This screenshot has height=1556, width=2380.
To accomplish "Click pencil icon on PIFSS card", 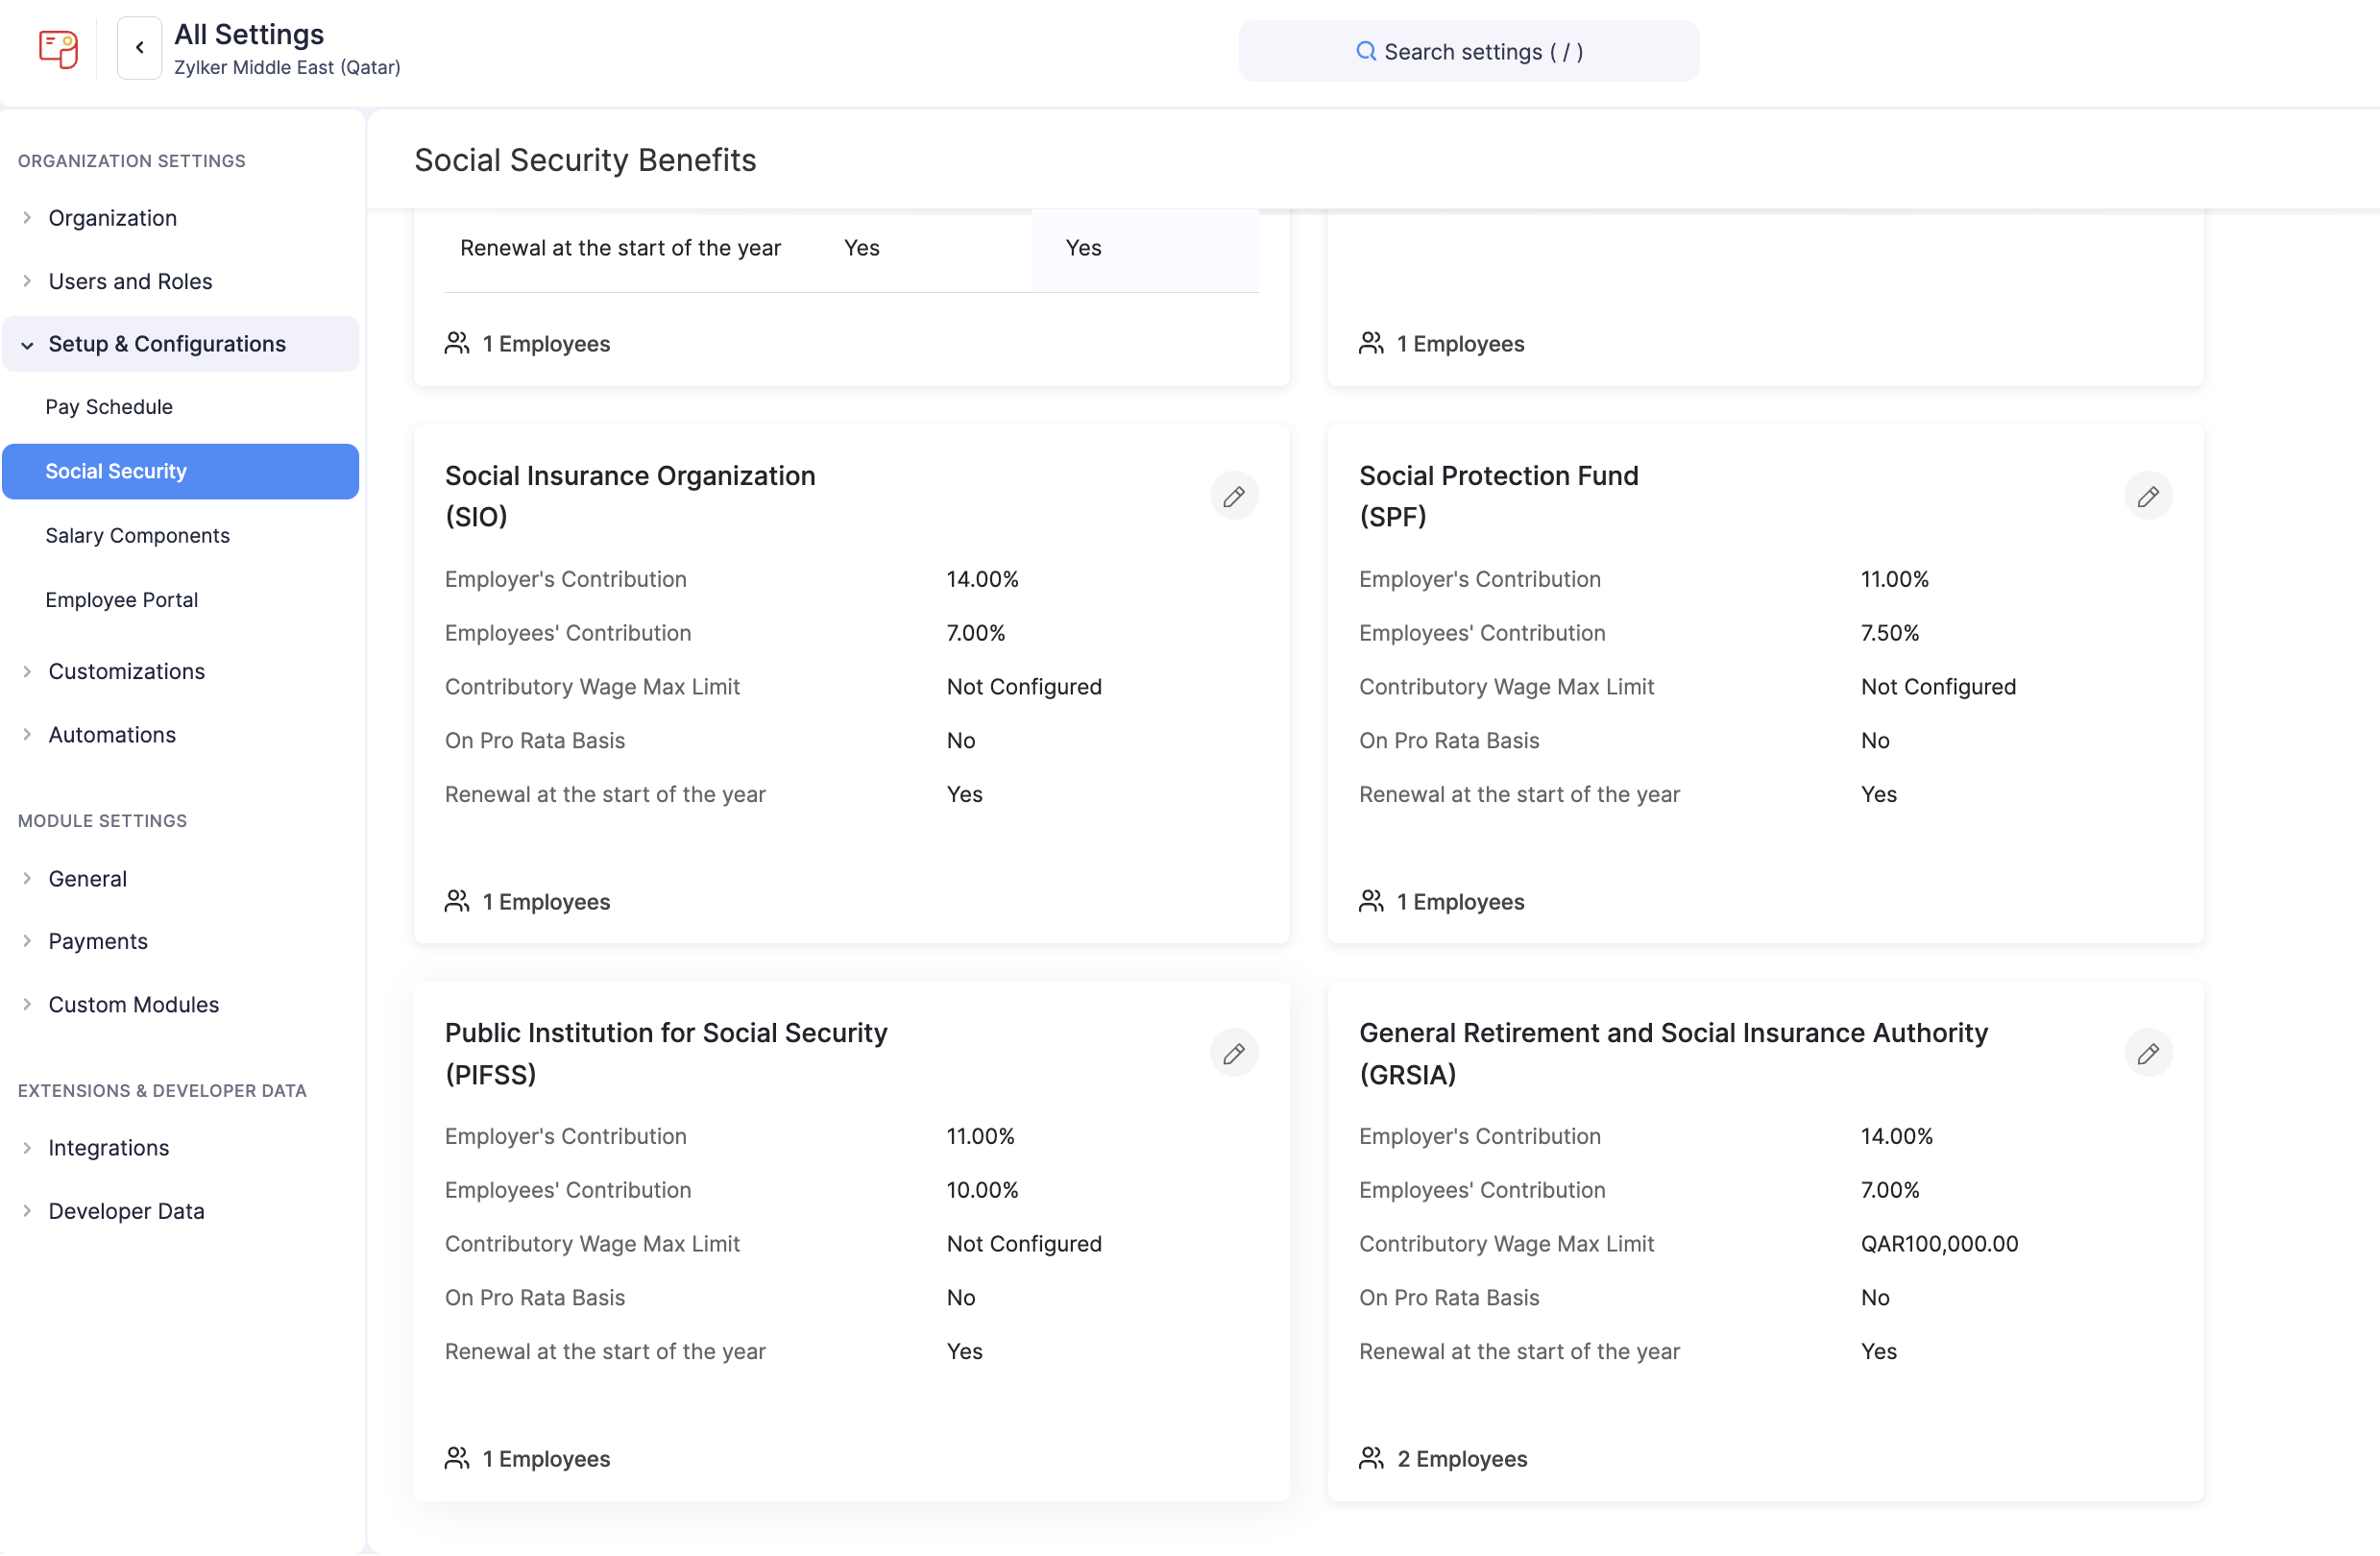I will click(x=1233, y=1053).
